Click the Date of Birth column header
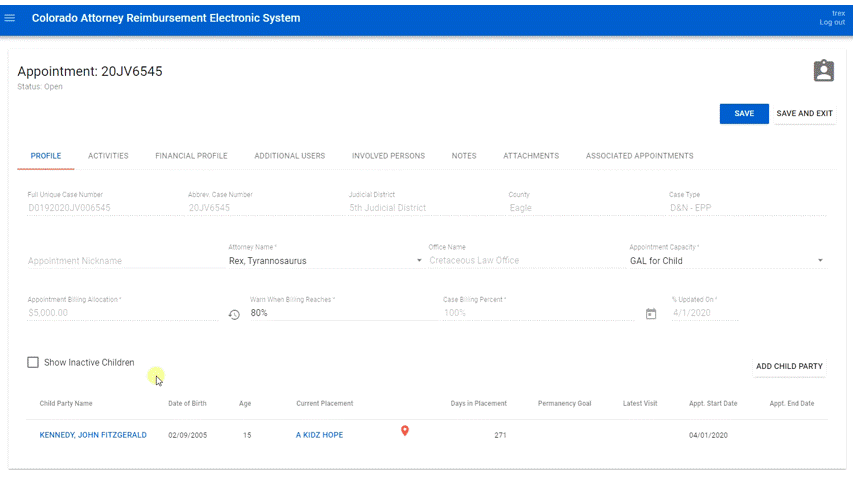Image resolution: width=853 pixels, height=480 pixels. pyautogui.click(x=187, y=403)
